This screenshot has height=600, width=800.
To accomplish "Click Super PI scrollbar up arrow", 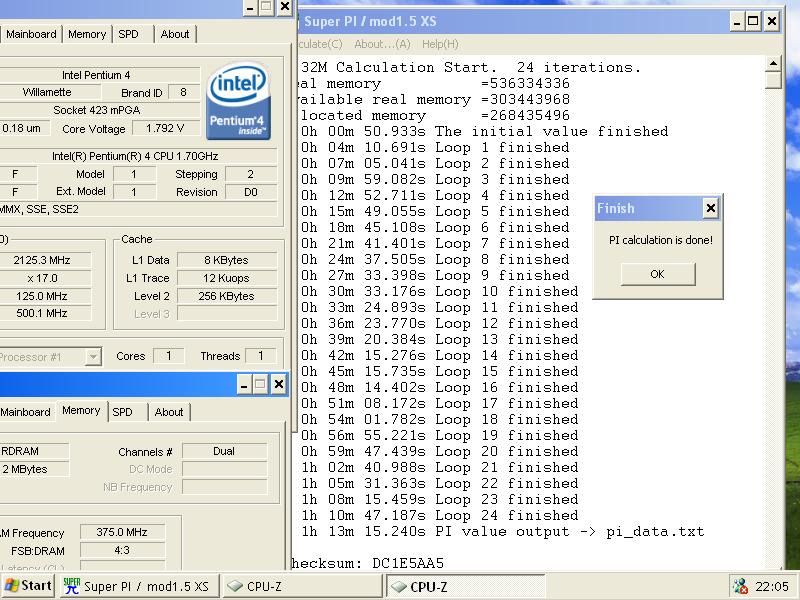I will coord(773,64).
